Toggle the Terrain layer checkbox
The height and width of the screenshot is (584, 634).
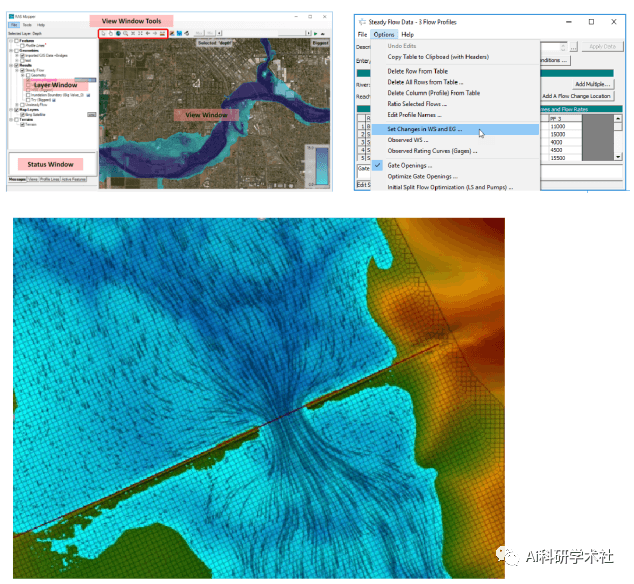(x=22, y=125)
